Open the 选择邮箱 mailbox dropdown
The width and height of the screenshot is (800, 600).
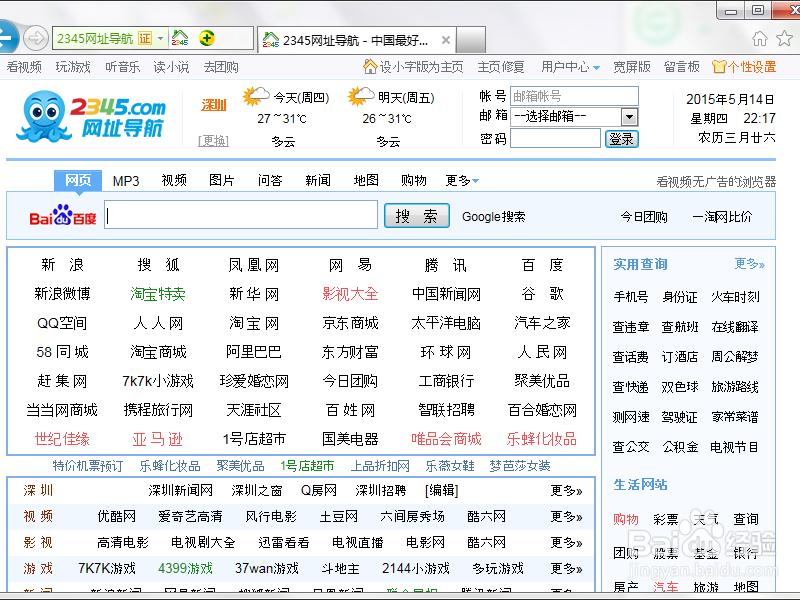[x=629, y=117]
